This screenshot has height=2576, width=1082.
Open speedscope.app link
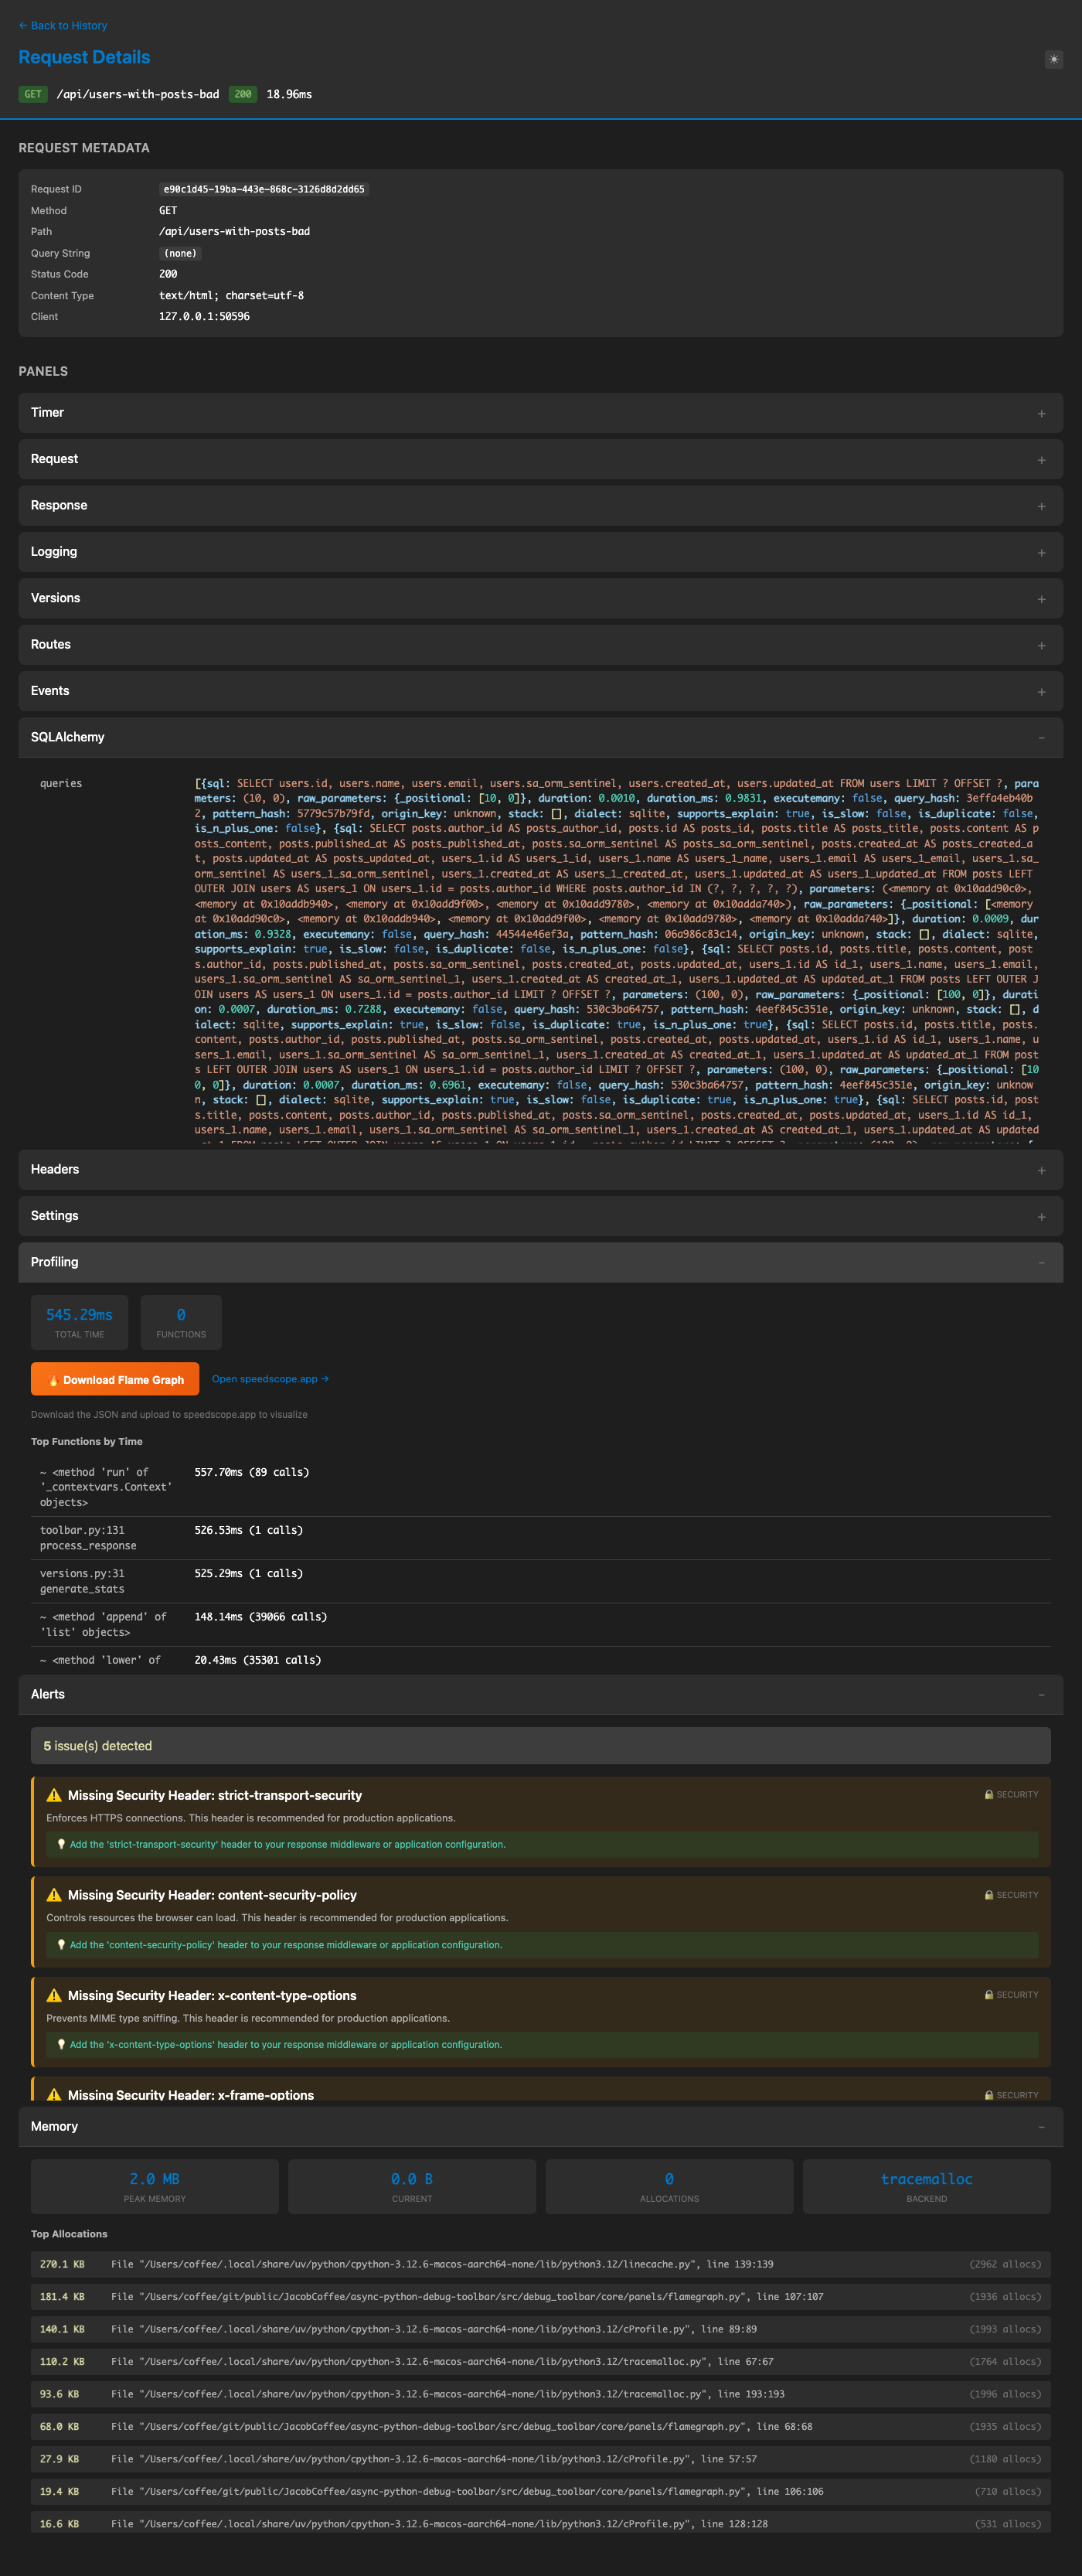pos(270,1379)
